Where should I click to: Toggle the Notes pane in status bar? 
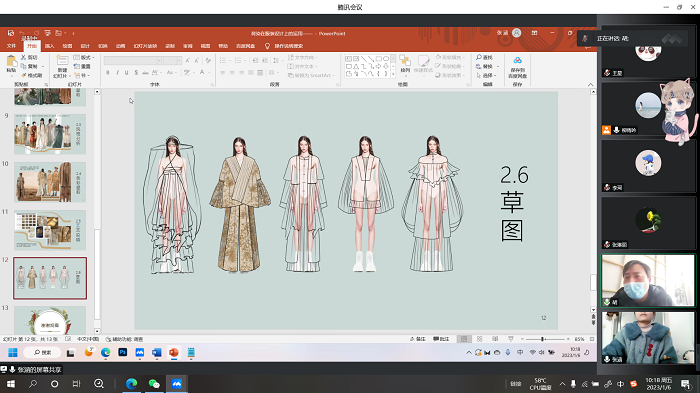pos(418,339)
